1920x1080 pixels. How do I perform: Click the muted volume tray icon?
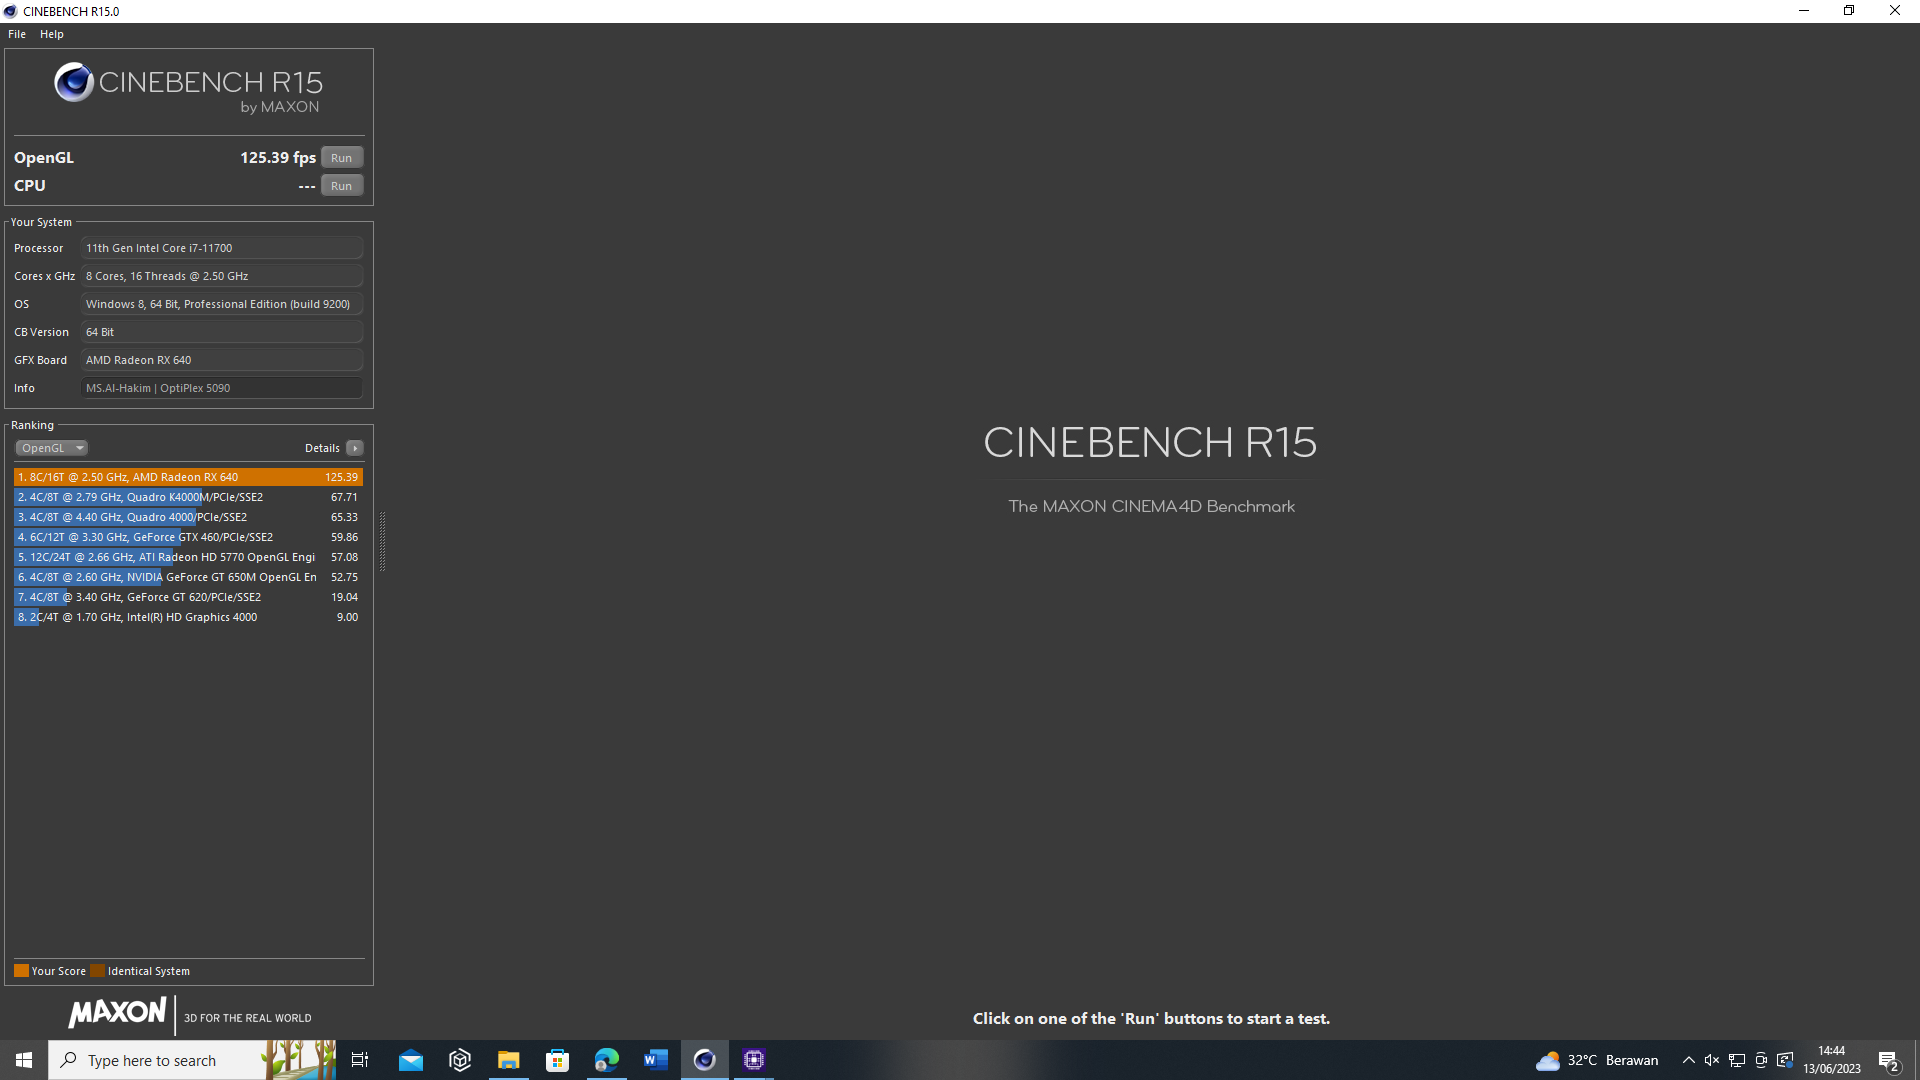click(x=1712, y=1060)
